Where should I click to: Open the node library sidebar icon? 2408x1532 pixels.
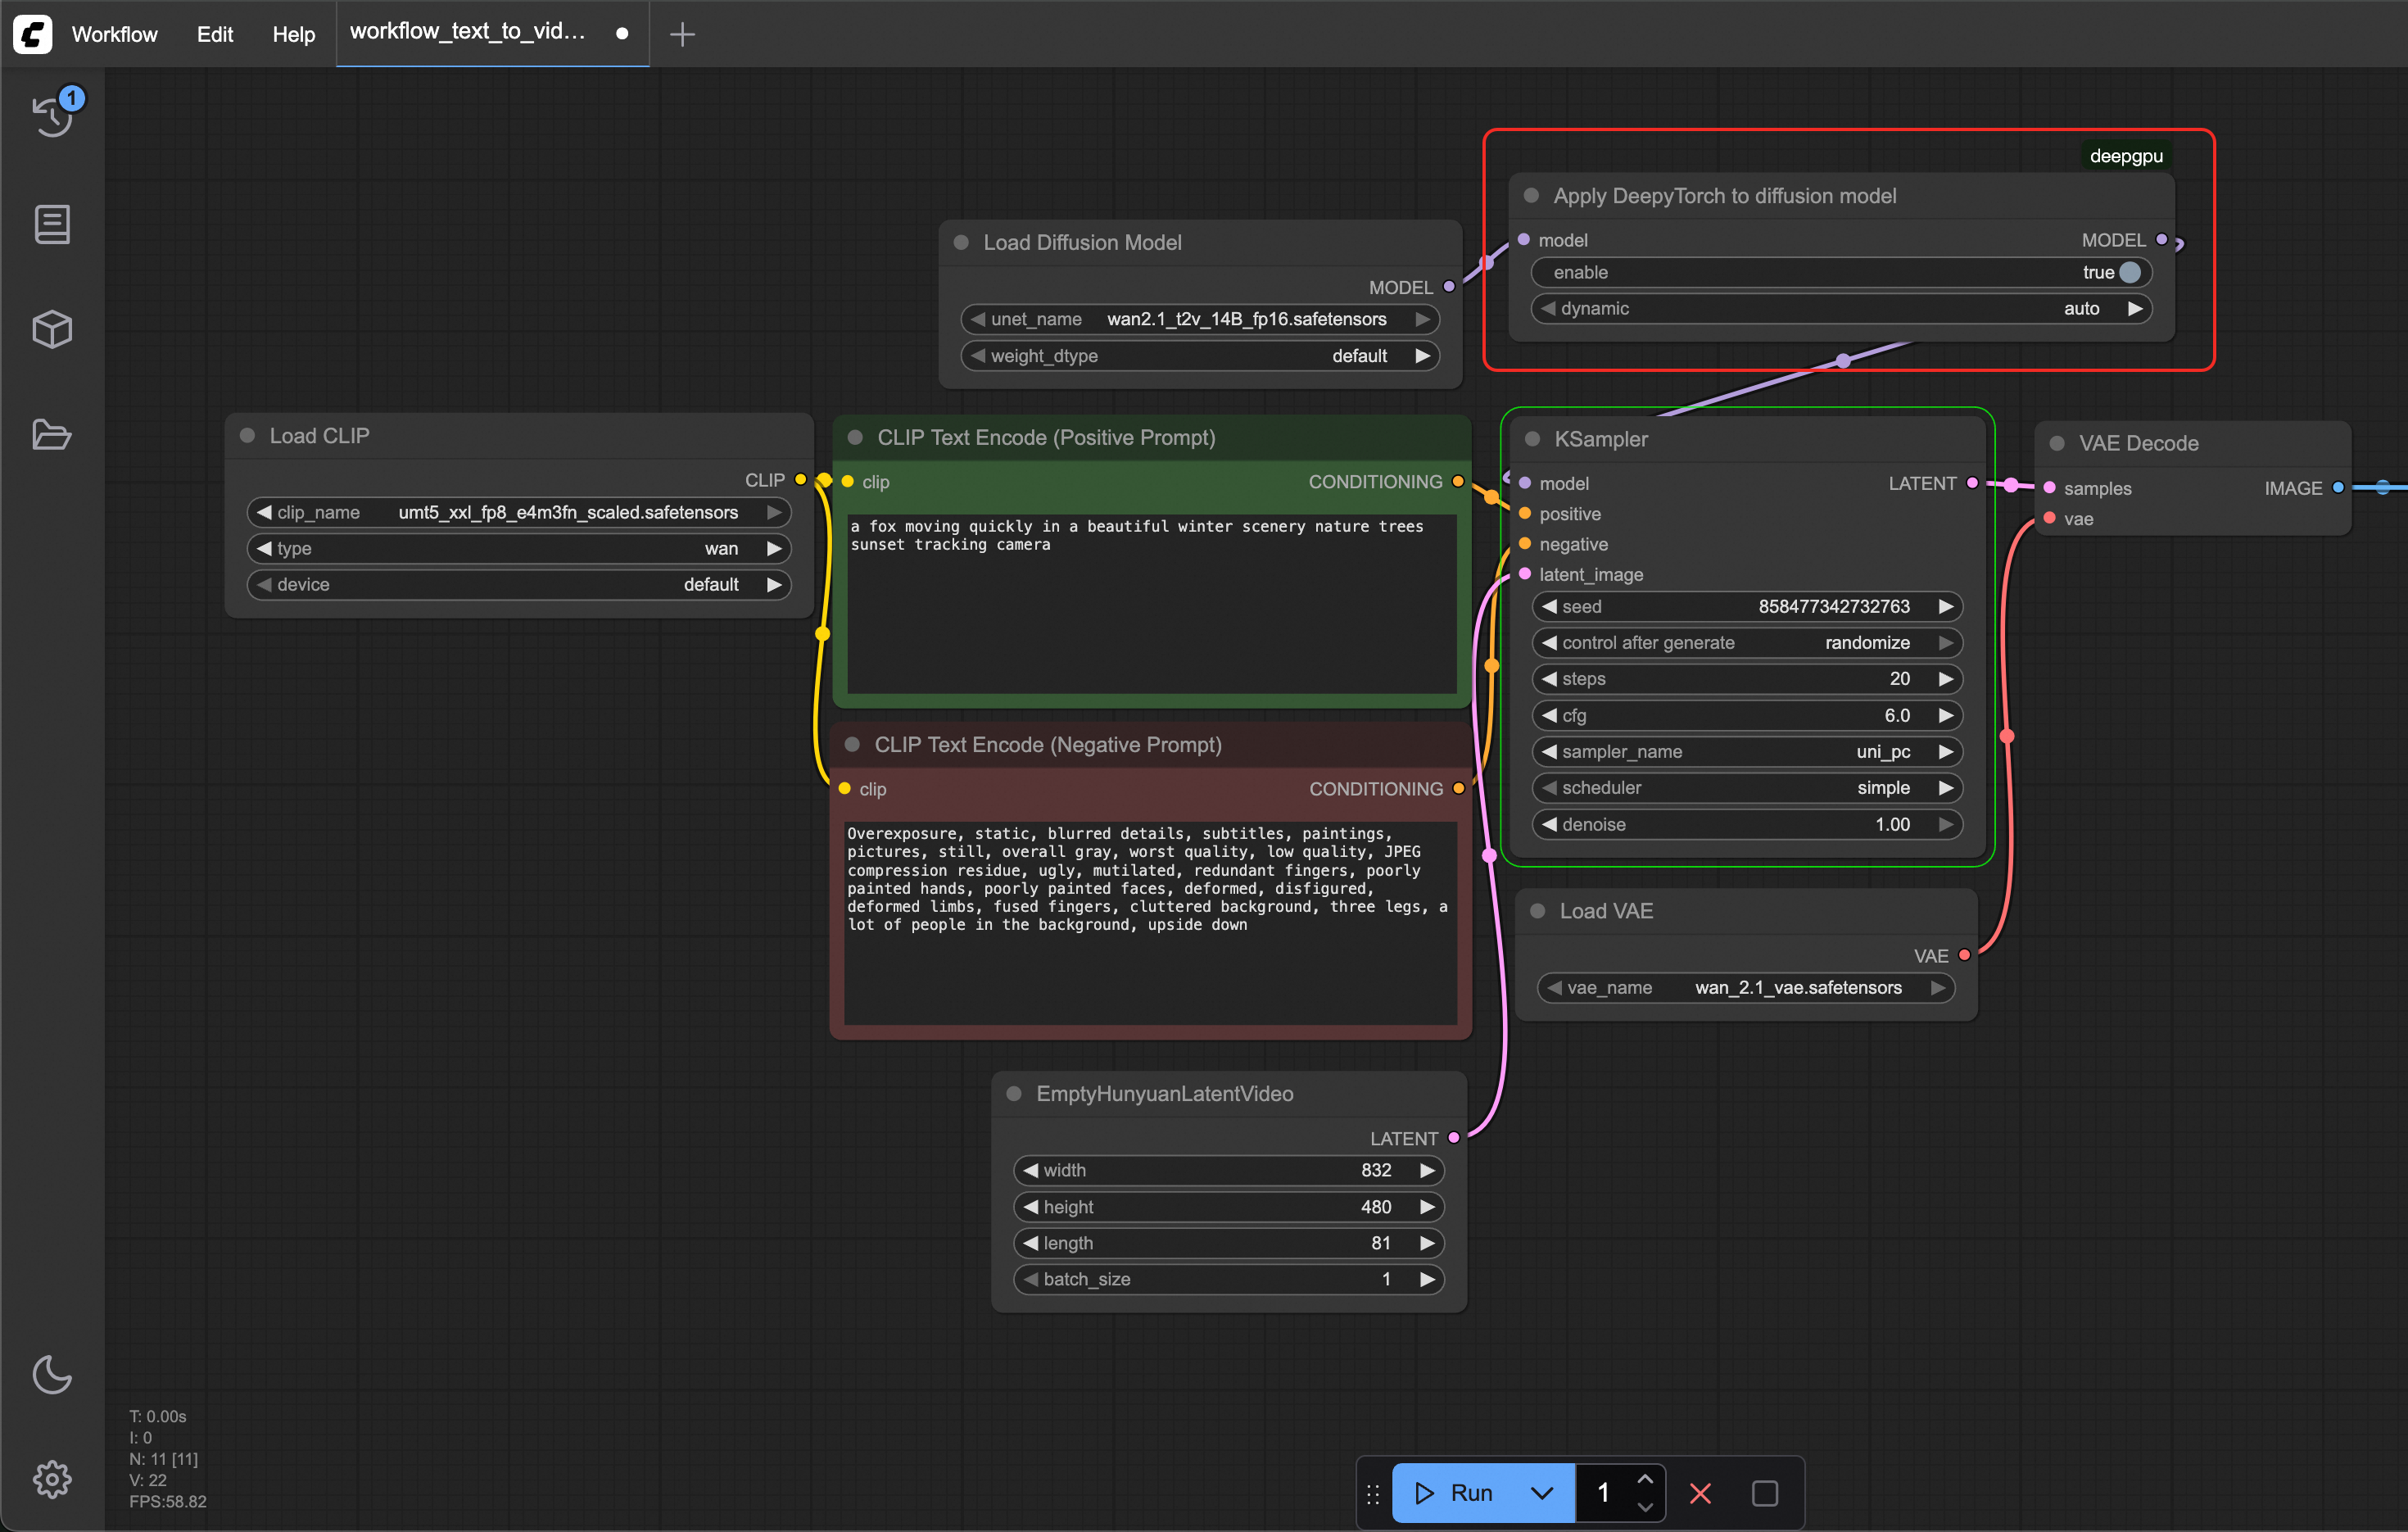tap(52, 224)
